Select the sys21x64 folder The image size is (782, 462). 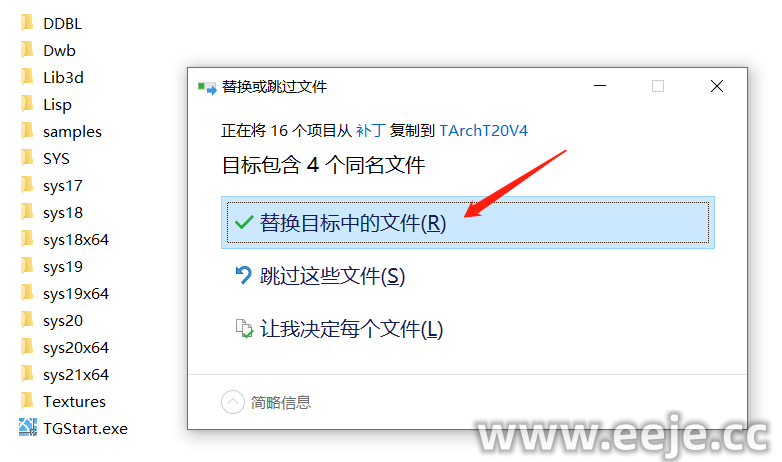click(65, 374)
